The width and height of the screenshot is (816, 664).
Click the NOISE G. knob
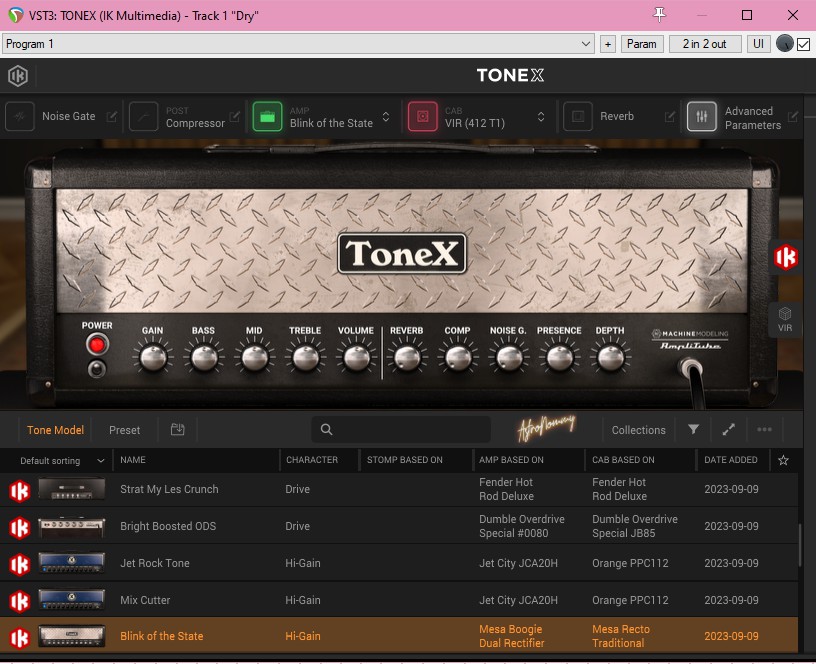click(x=508, y=358)
